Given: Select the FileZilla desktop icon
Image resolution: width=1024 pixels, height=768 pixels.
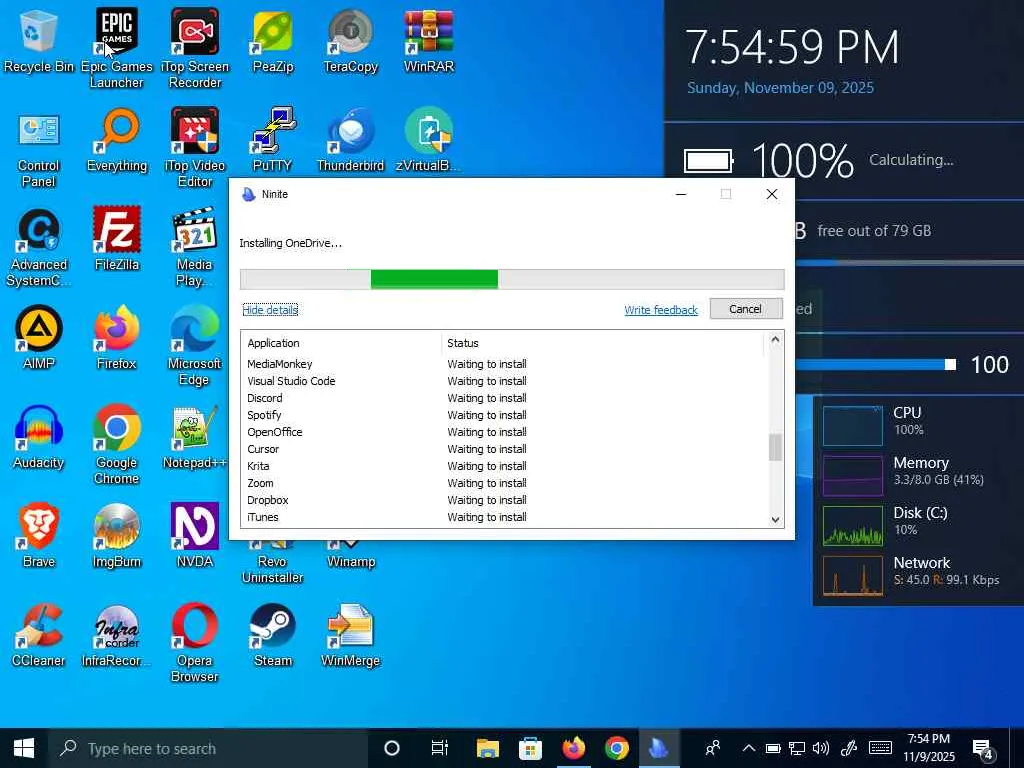Looking at the screenshot, I should 117,239.
